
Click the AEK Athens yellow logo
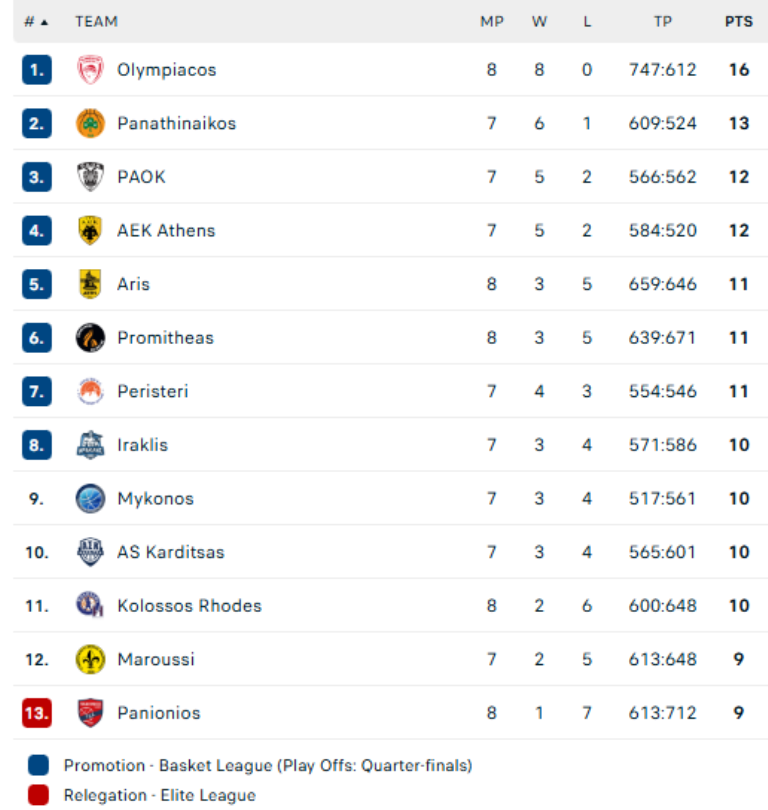[90, 231]
